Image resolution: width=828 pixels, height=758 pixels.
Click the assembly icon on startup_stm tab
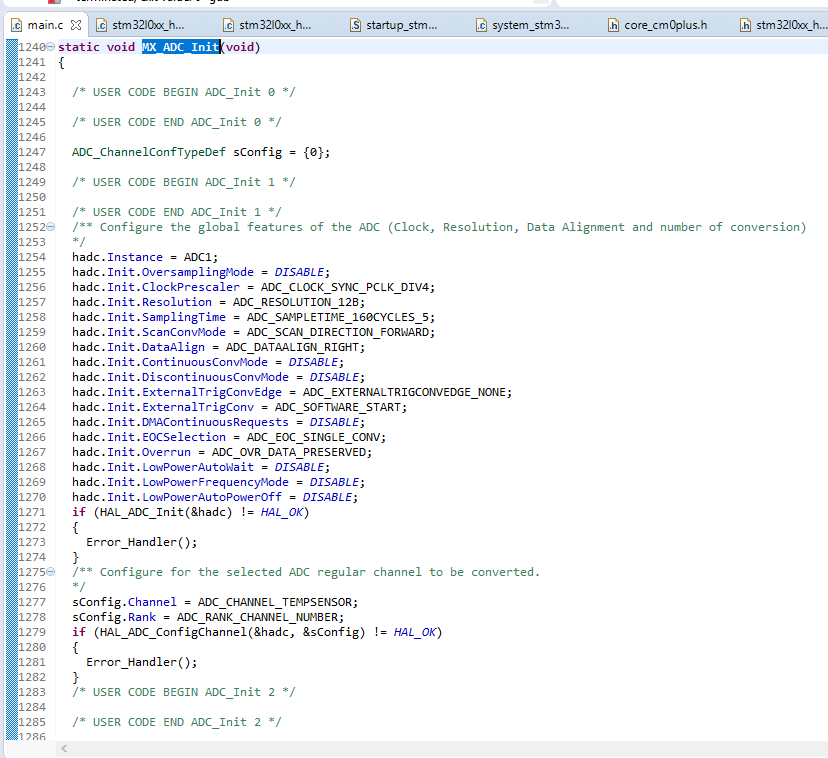[356, 24]
